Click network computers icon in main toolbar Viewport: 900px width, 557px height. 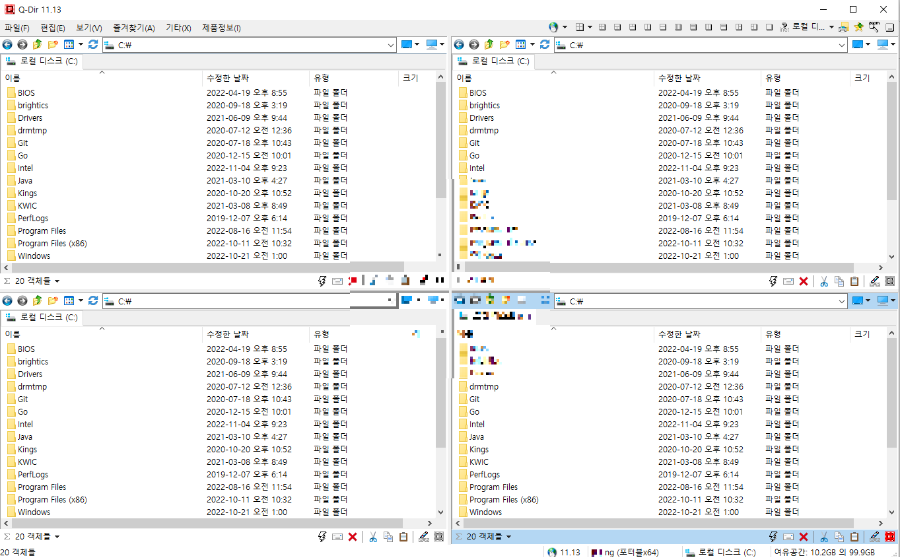click(x=843, y=27)
